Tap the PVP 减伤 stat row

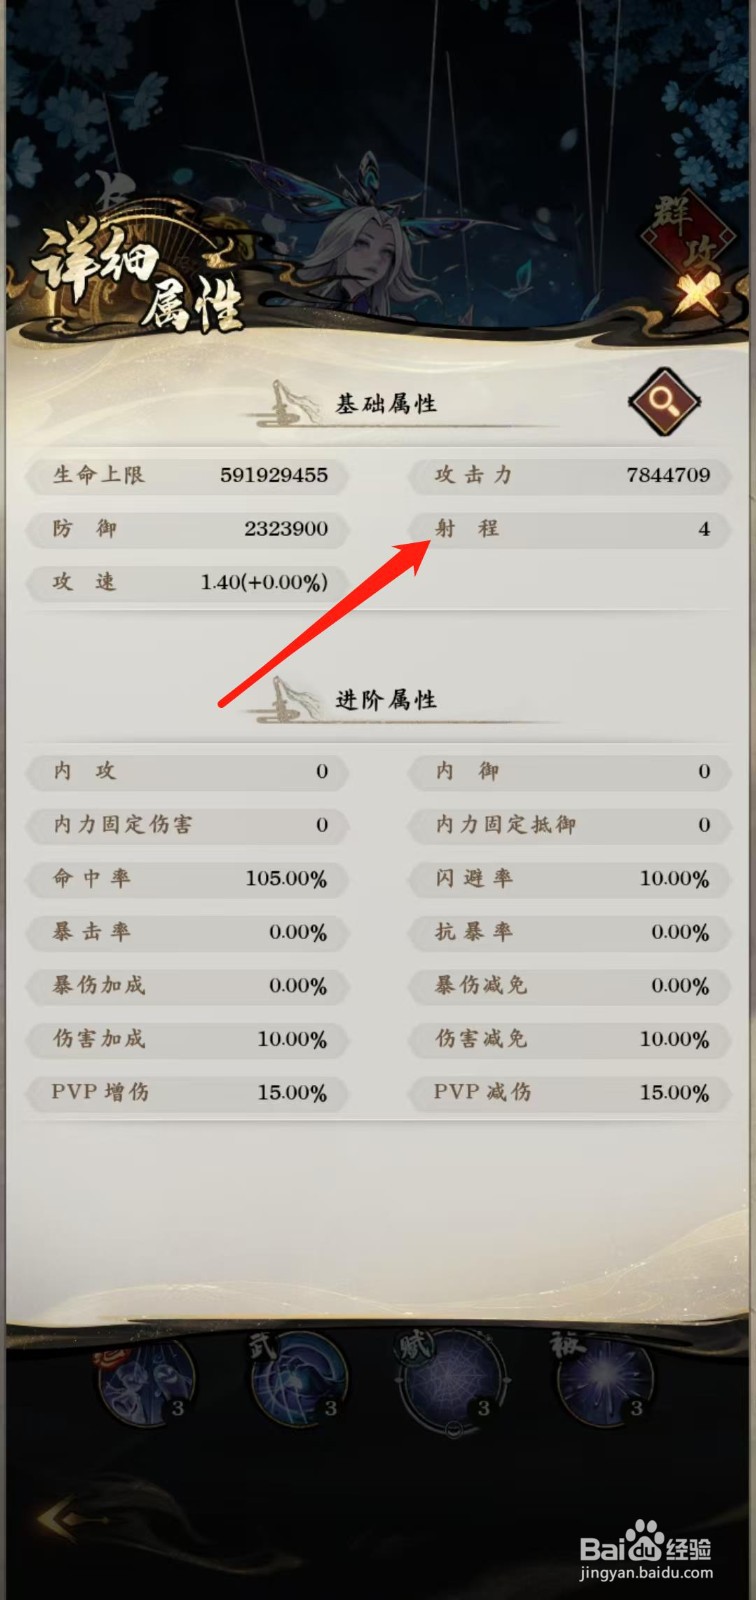(x=569, y=1092)
